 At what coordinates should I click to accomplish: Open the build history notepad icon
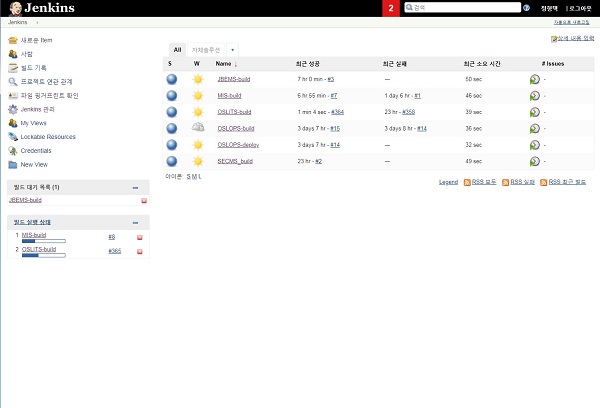click(13, 68)
